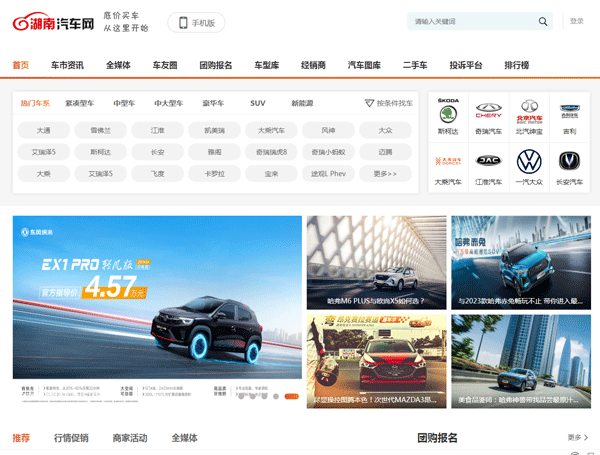
Task: Go to the 首页 nav item
Action: click(21, 65)
